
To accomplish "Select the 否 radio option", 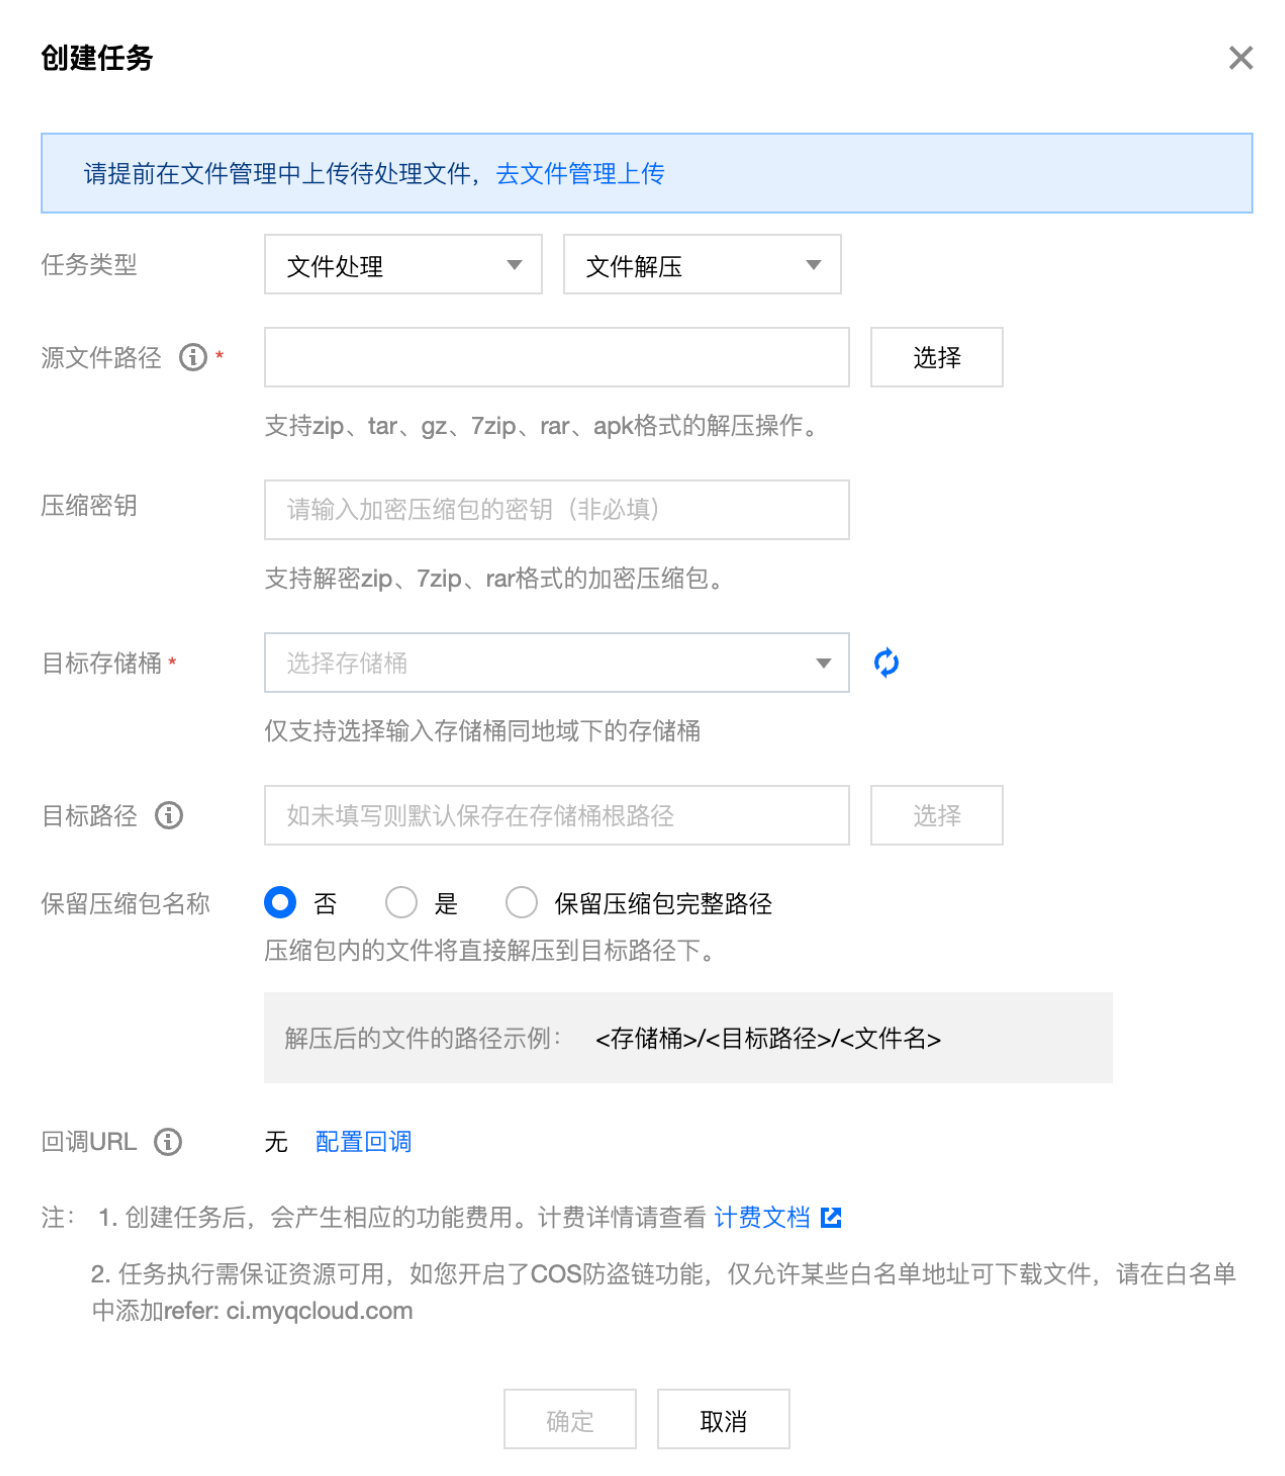I will pyautogui.click(x=280, y=903).
